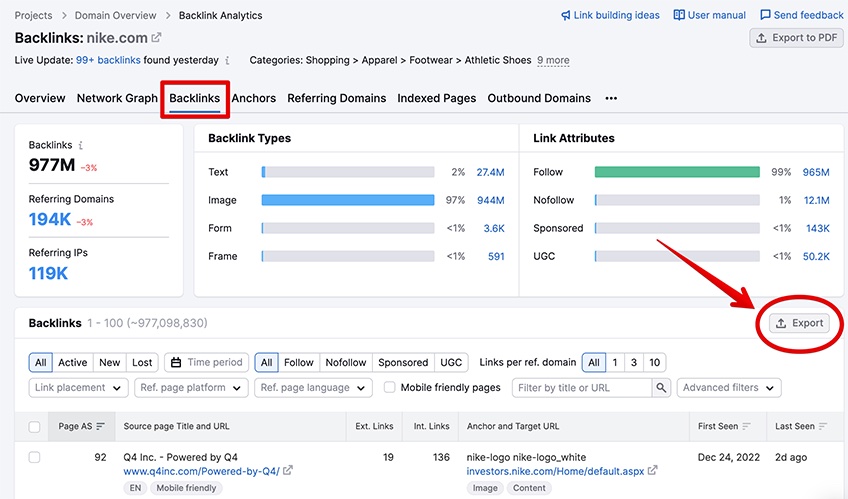Click the Live Update info icon
Viewport: 848px width, 499px height.
point(227,61)
